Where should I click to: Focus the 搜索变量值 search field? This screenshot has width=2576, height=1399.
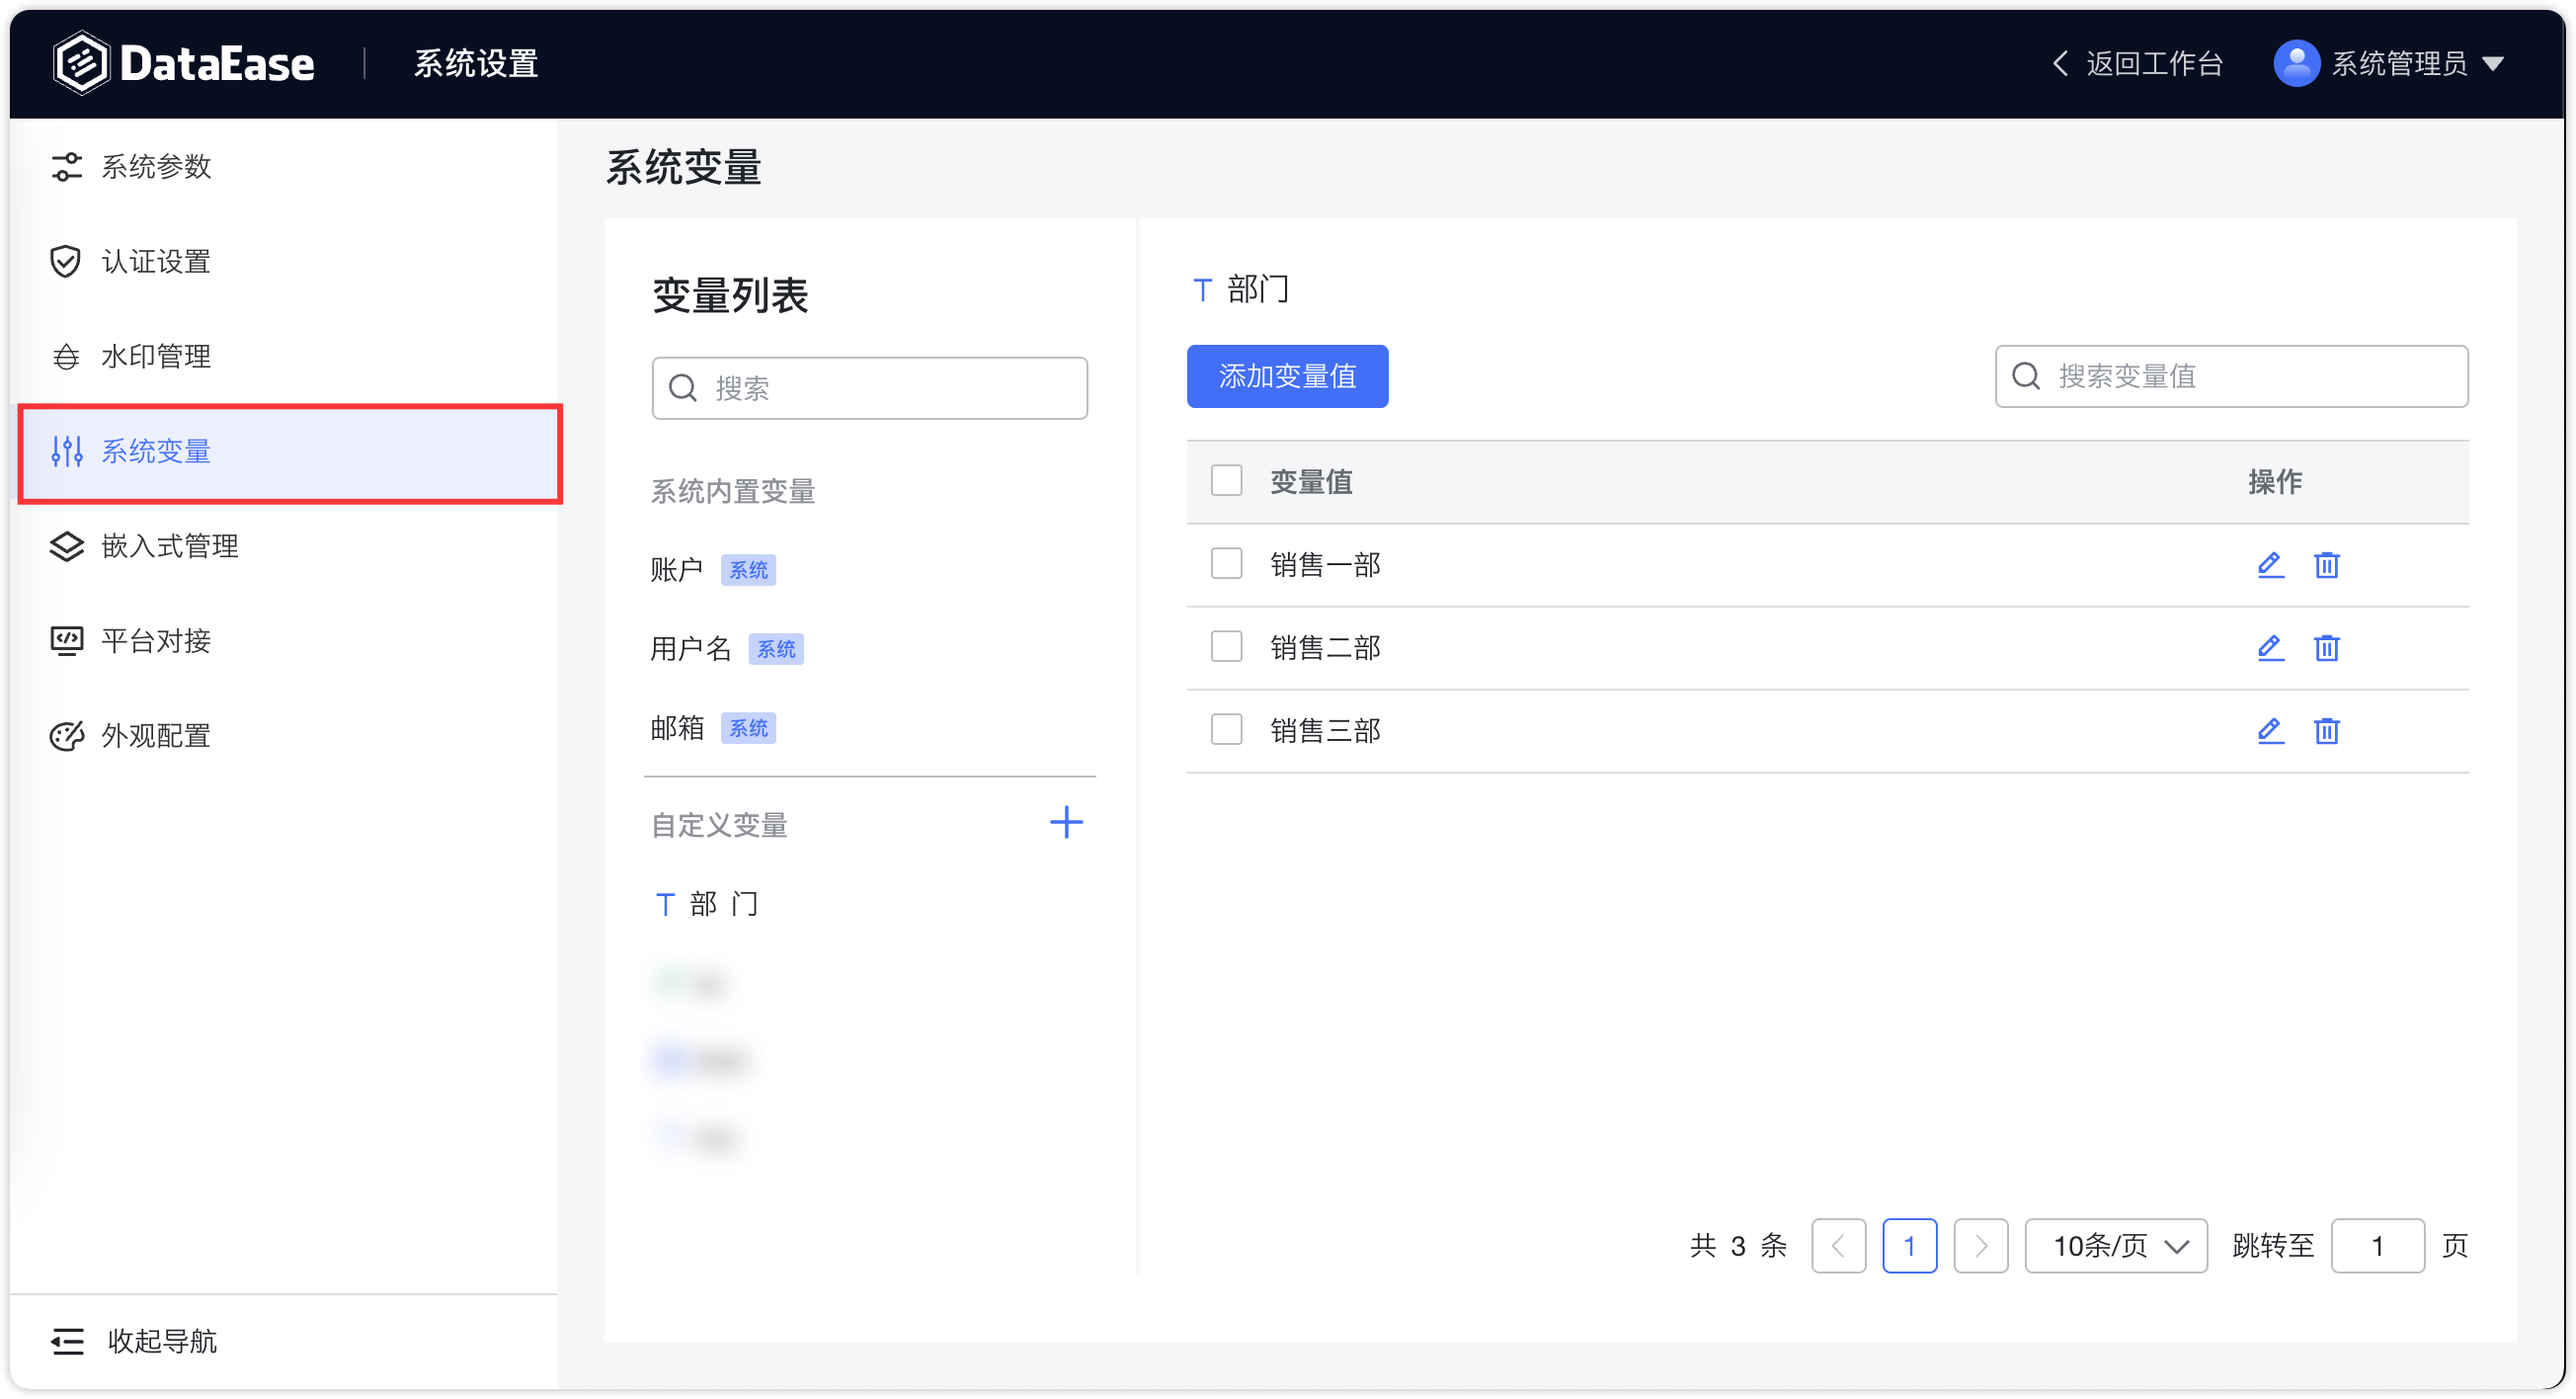[x=2231, y=376]
